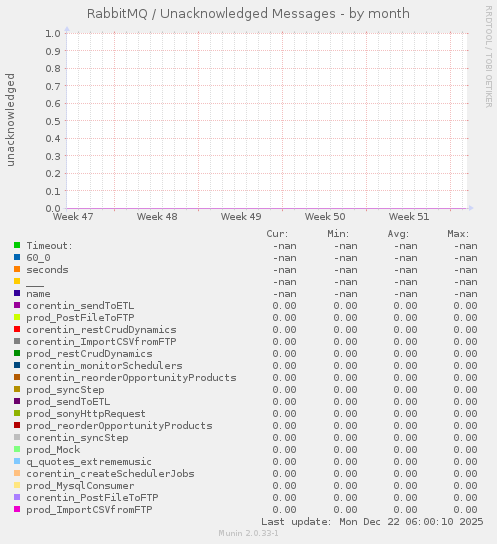Click the purple corentin_sendToETL legend swatch

pyautogui.click(x=17, y=305)
